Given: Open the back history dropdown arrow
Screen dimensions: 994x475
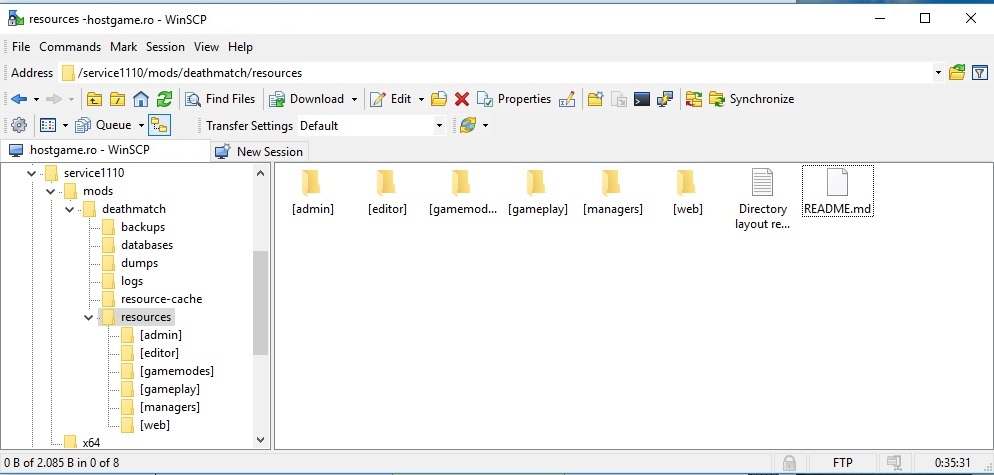Looking at the screenshot, I should [x=36, y=100].
